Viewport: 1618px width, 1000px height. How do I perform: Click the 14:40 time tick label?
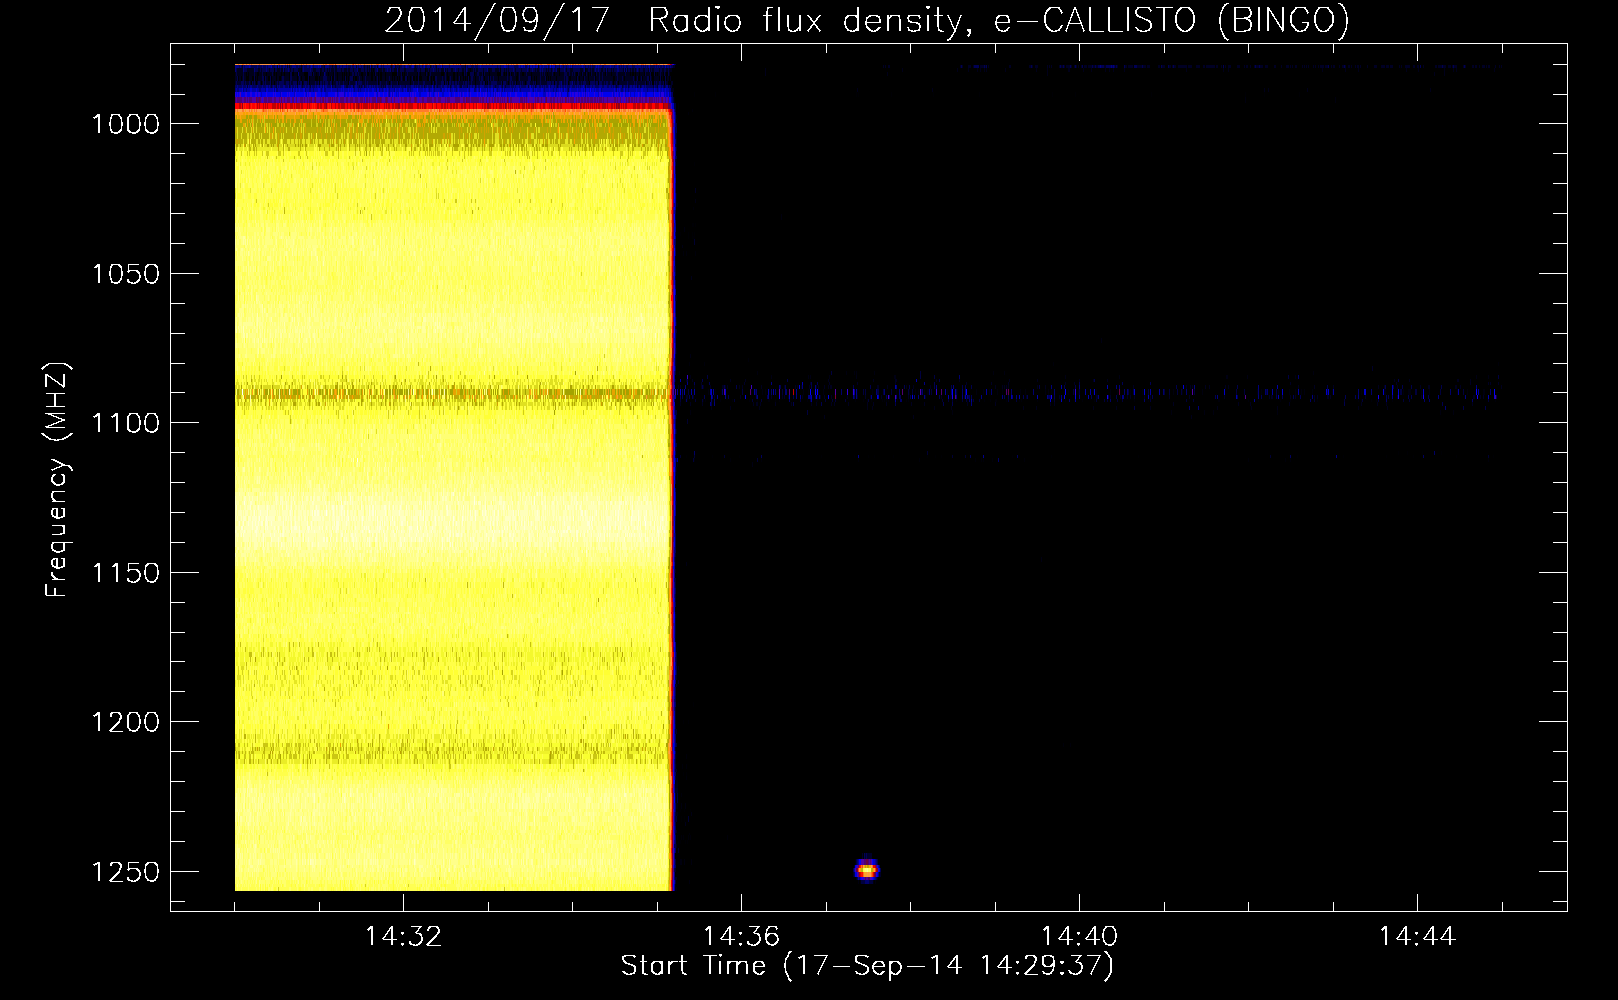click(x=1079, y=937)
